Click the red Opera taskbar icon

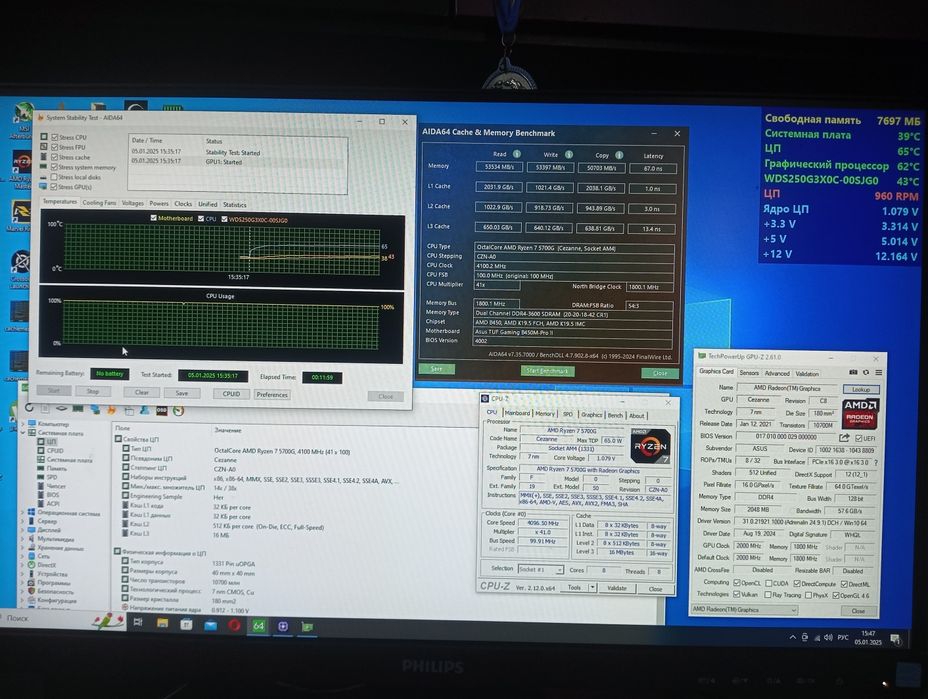234,625
